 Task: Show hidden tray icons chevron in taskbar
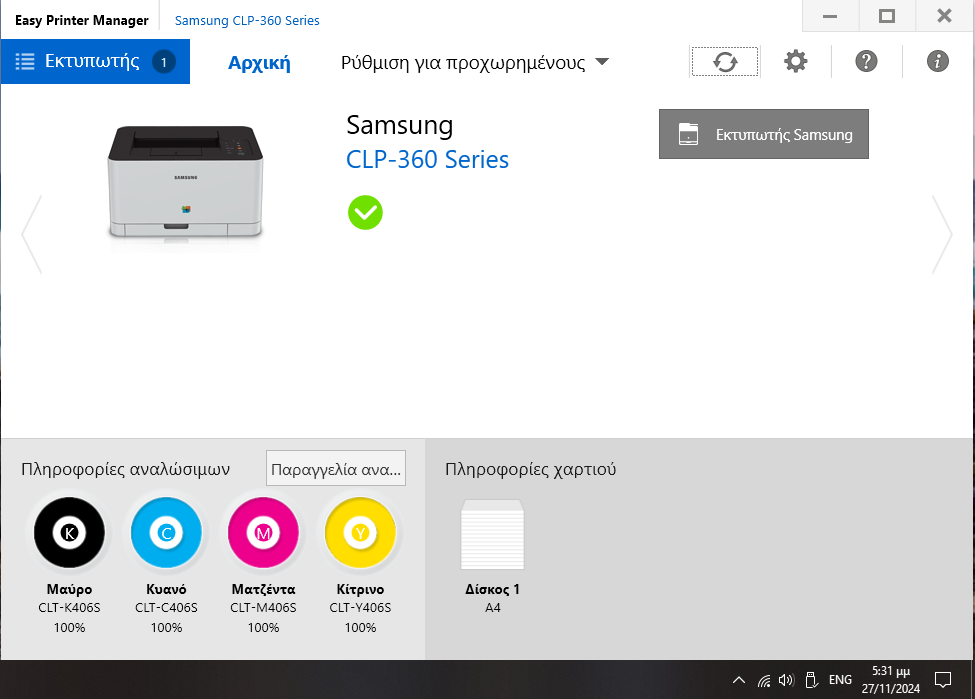(739, 680)
